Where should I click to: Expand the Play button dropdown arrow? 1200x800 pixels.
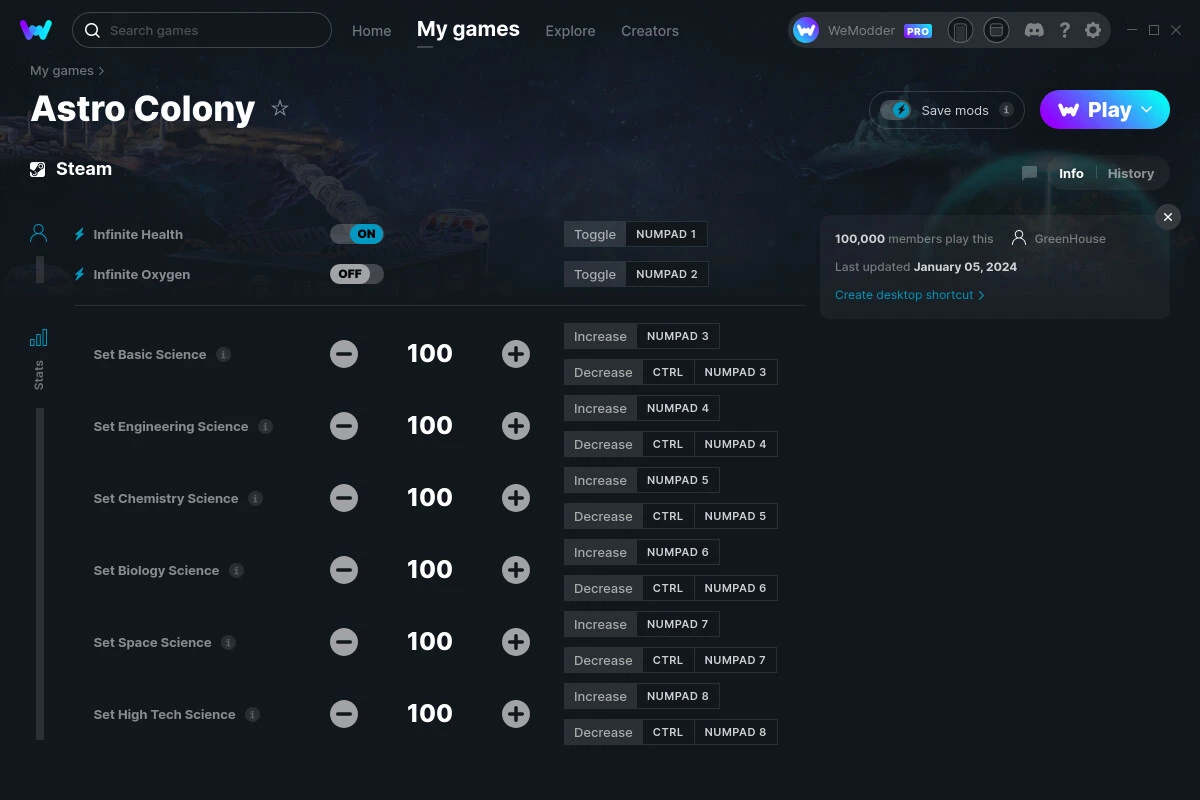click(x=1147, y=110)
